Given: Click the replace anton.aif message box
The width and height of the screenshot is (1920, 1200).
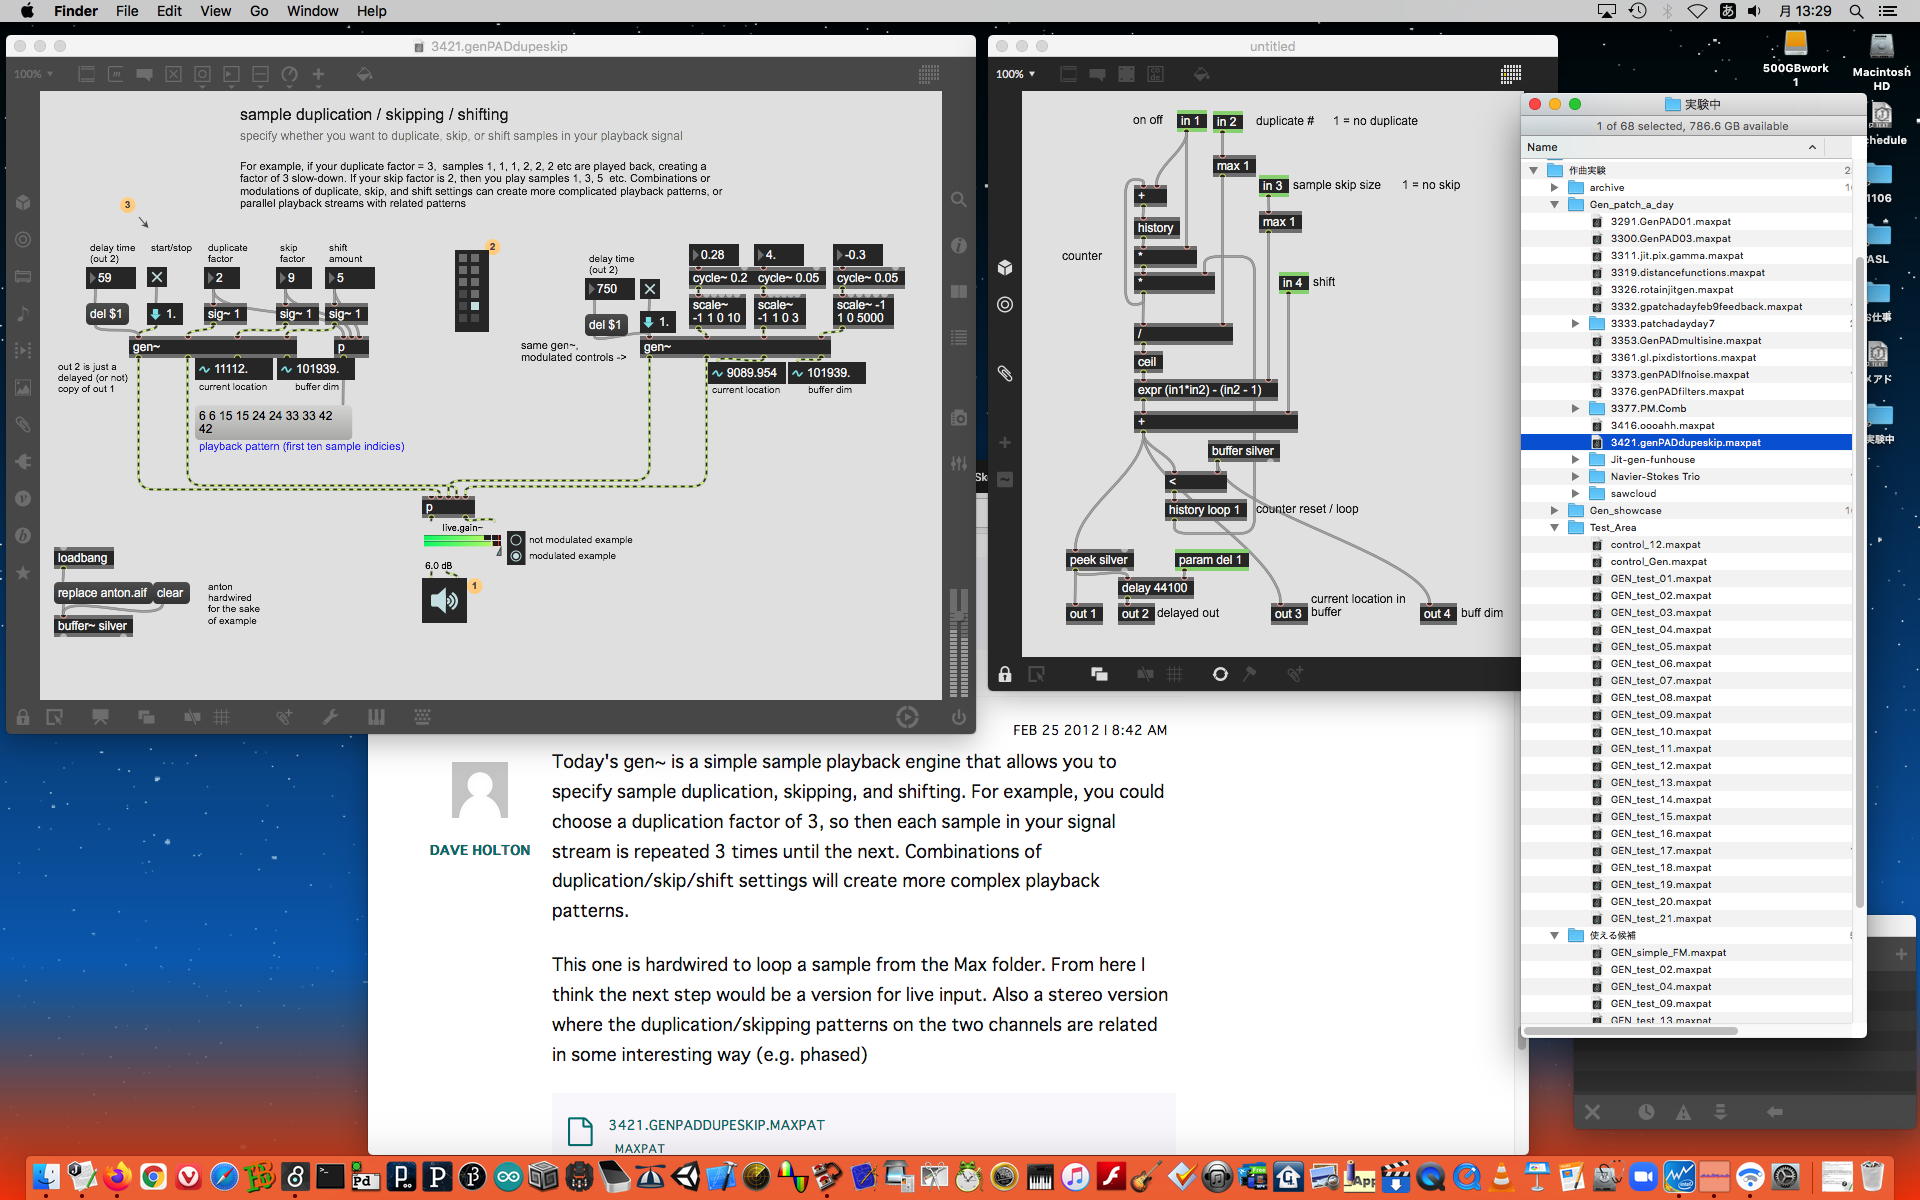Looking at the screenshot, I should click(x=102, y=593).
